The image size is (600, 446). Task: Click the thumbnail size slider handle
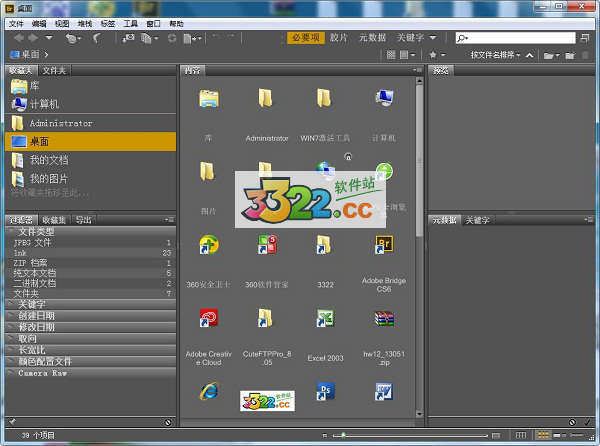343,435
